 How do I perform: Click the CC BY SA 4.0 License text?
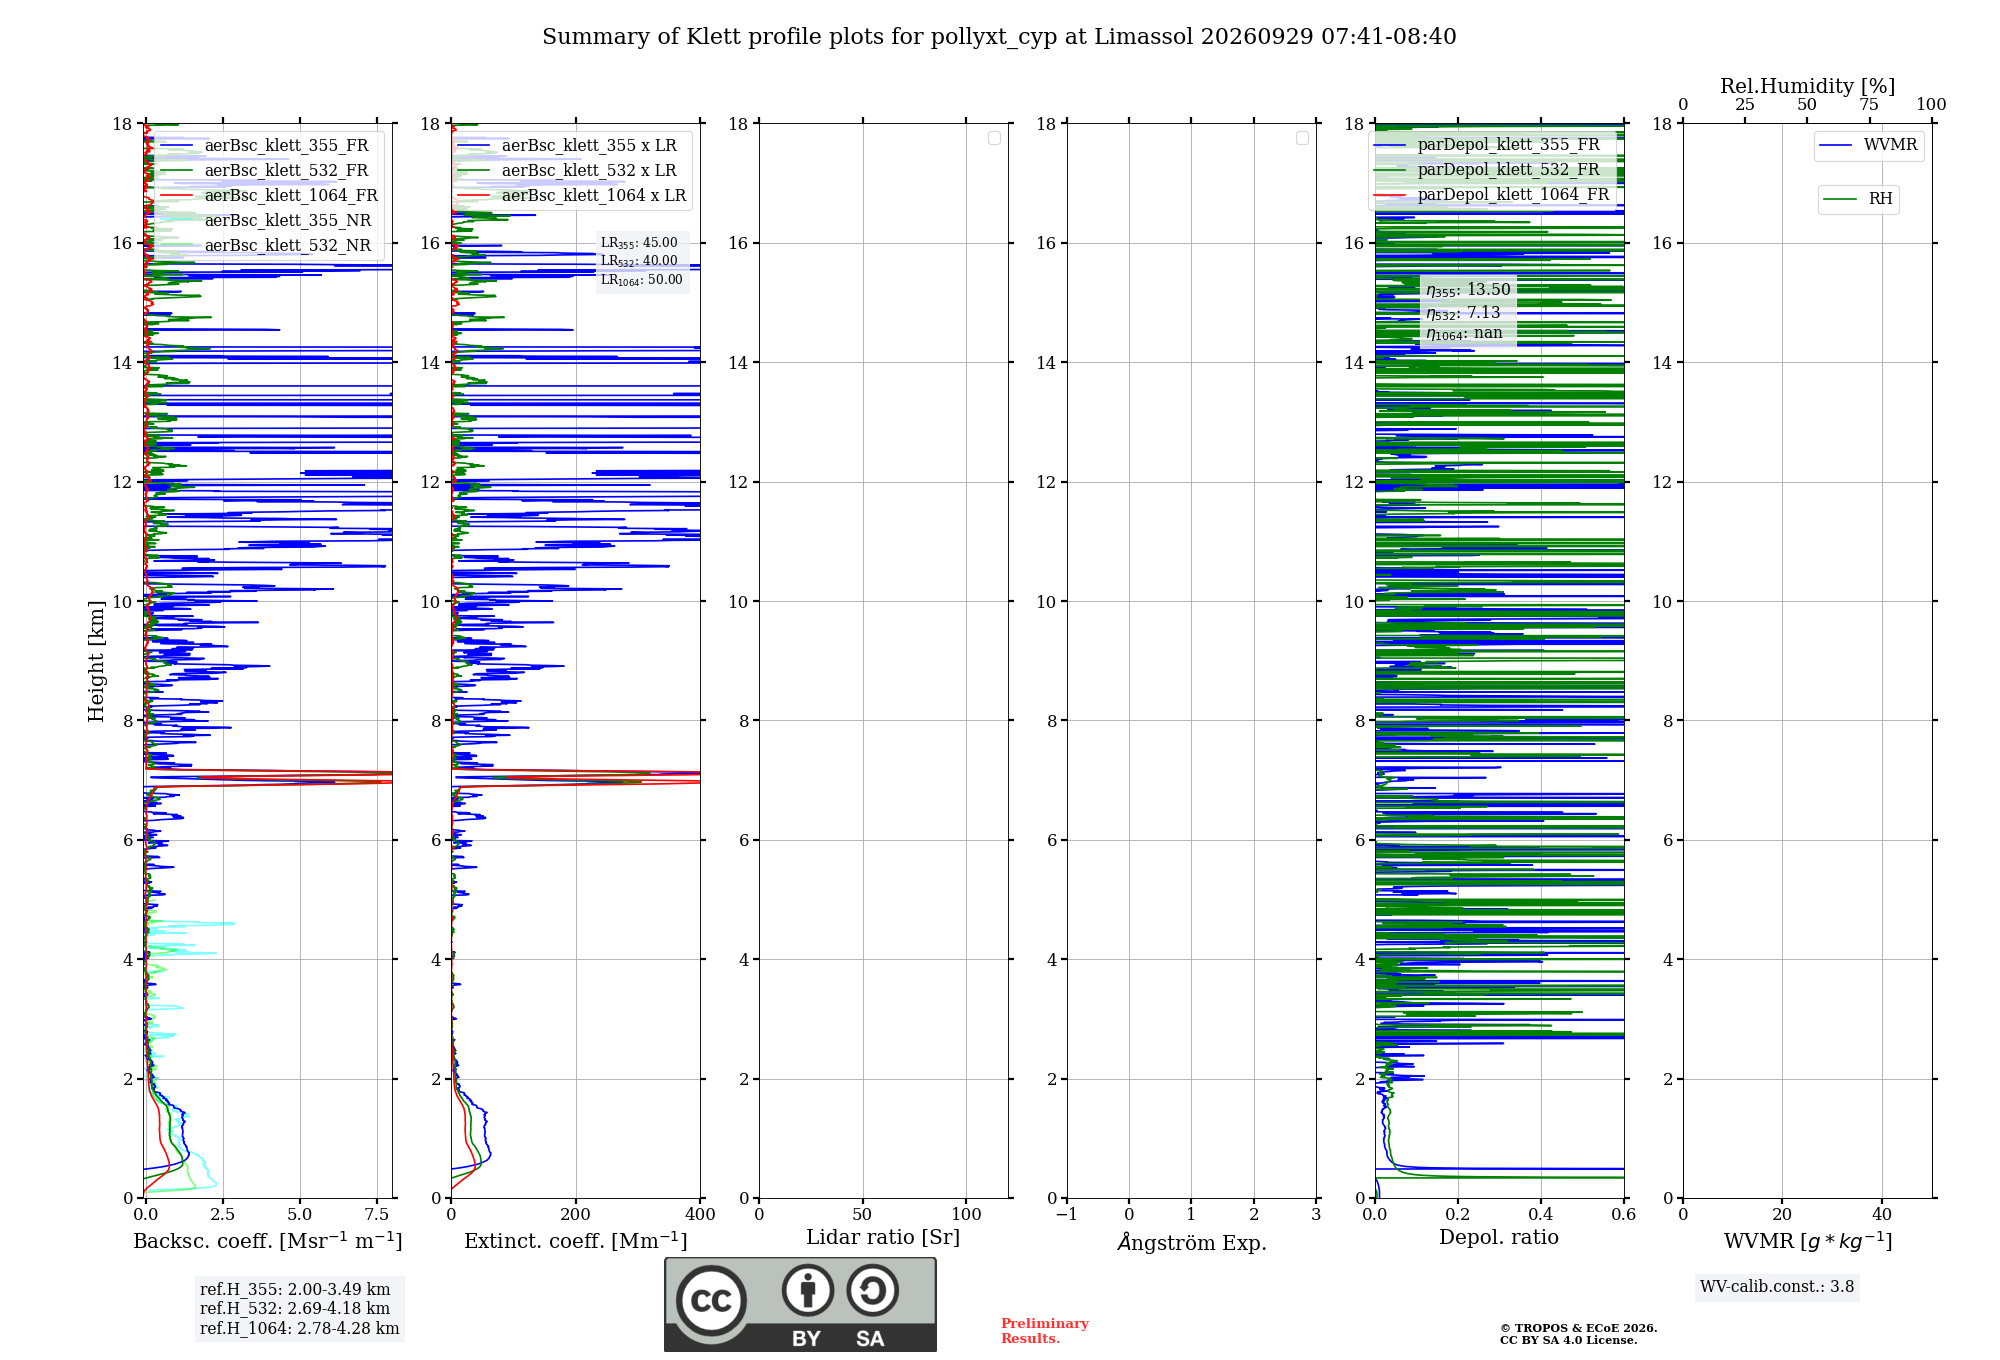[1569, 1340]
